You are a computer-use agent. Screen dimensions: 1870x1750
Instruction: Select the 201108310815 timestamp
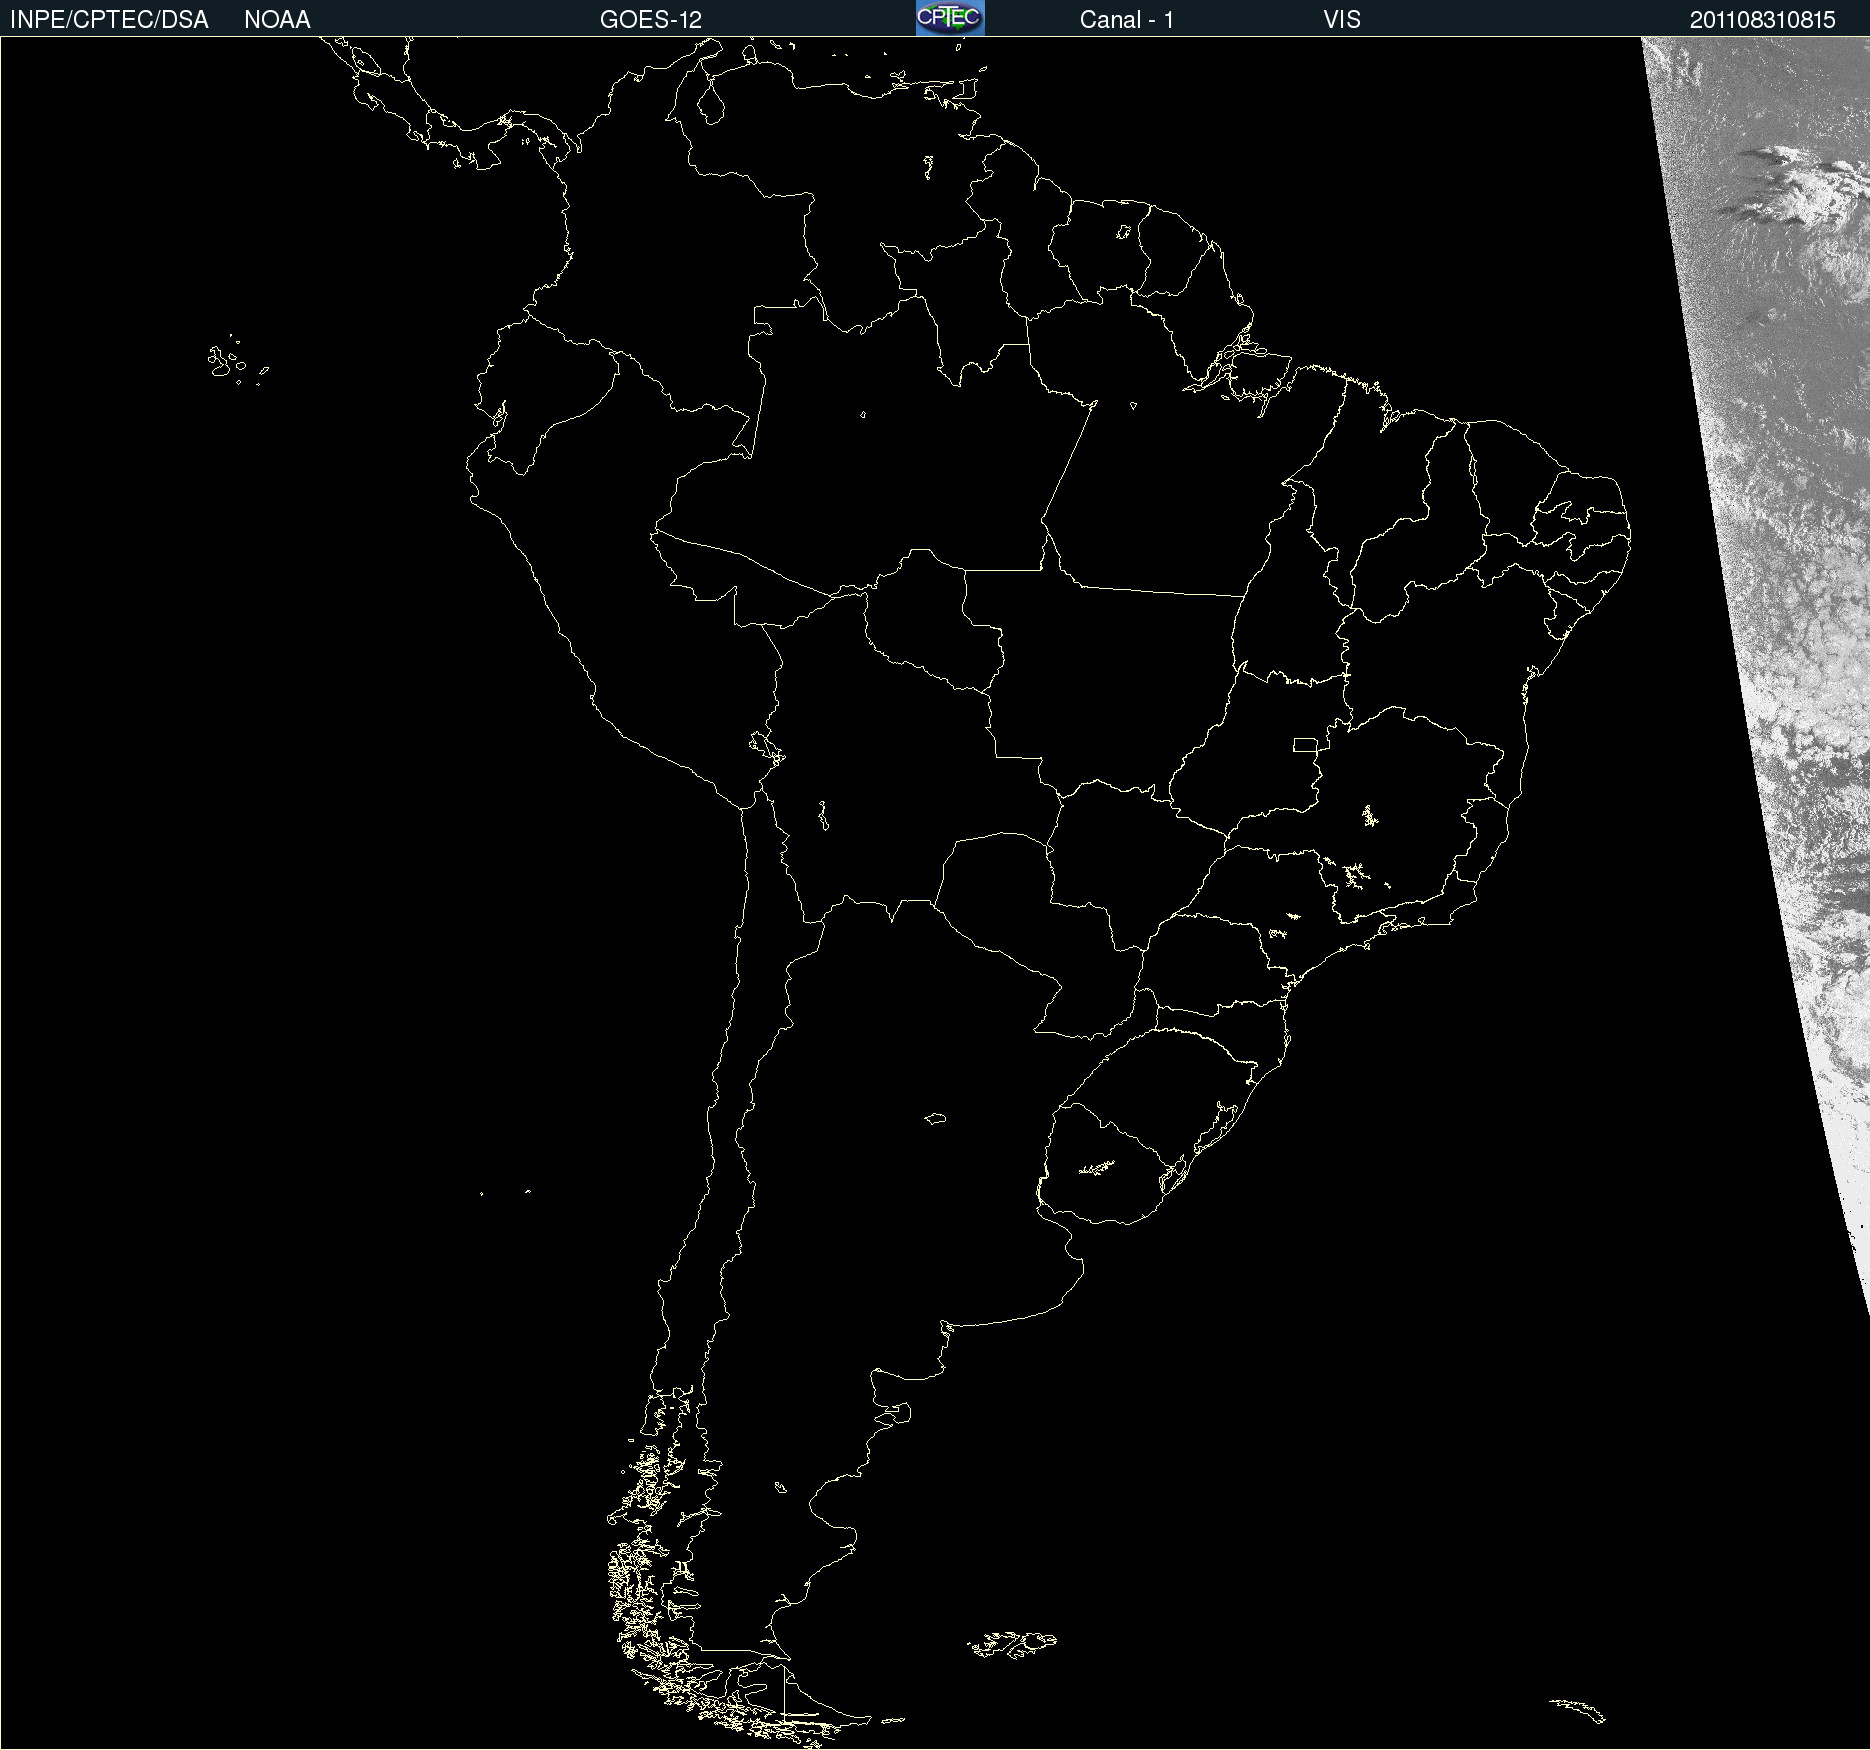tap(1763, 20)
